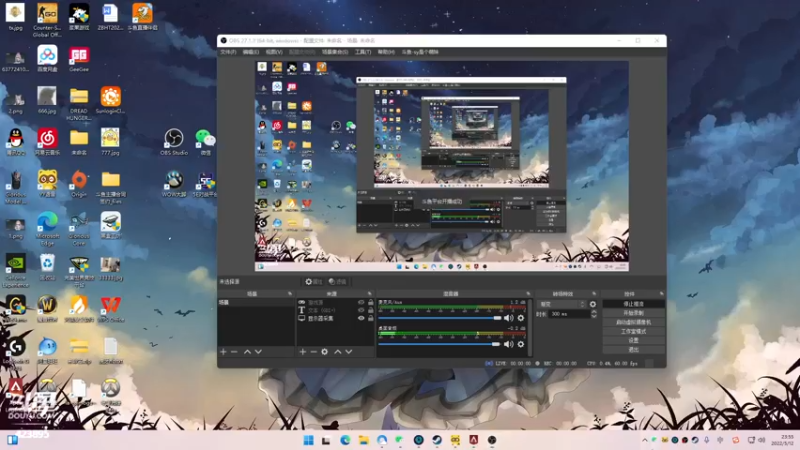
Task: Toggle lock for Display Capture source
Action: [371, 318]
